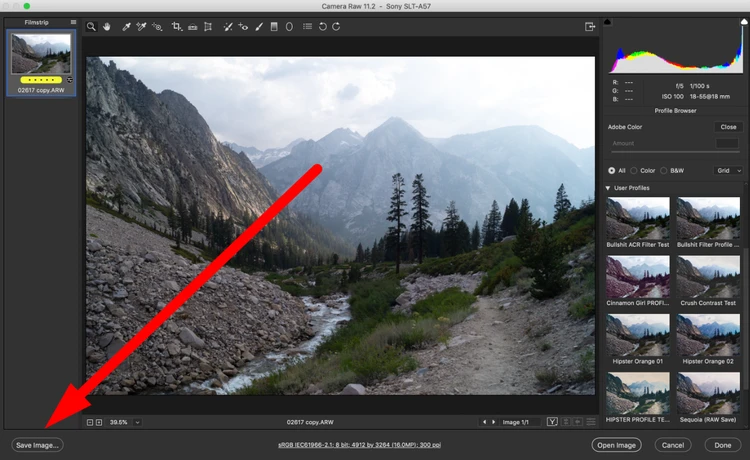This screenshot has width=750, height=460.
Task: Rotate image 90° clockwise
Action: 336,27
